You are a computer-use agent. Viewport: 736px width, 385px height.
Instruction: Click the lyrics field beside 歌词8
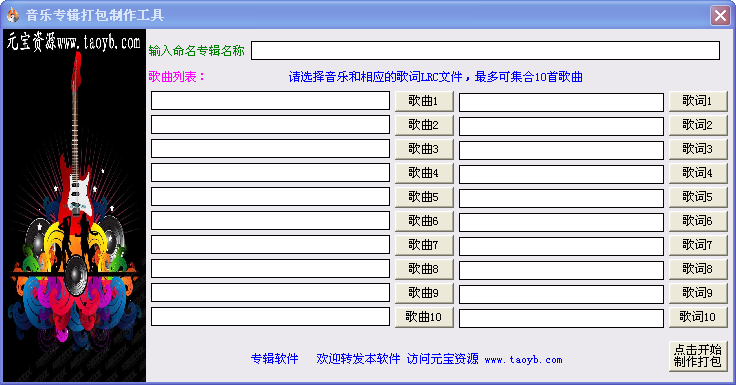pos(561,270)
